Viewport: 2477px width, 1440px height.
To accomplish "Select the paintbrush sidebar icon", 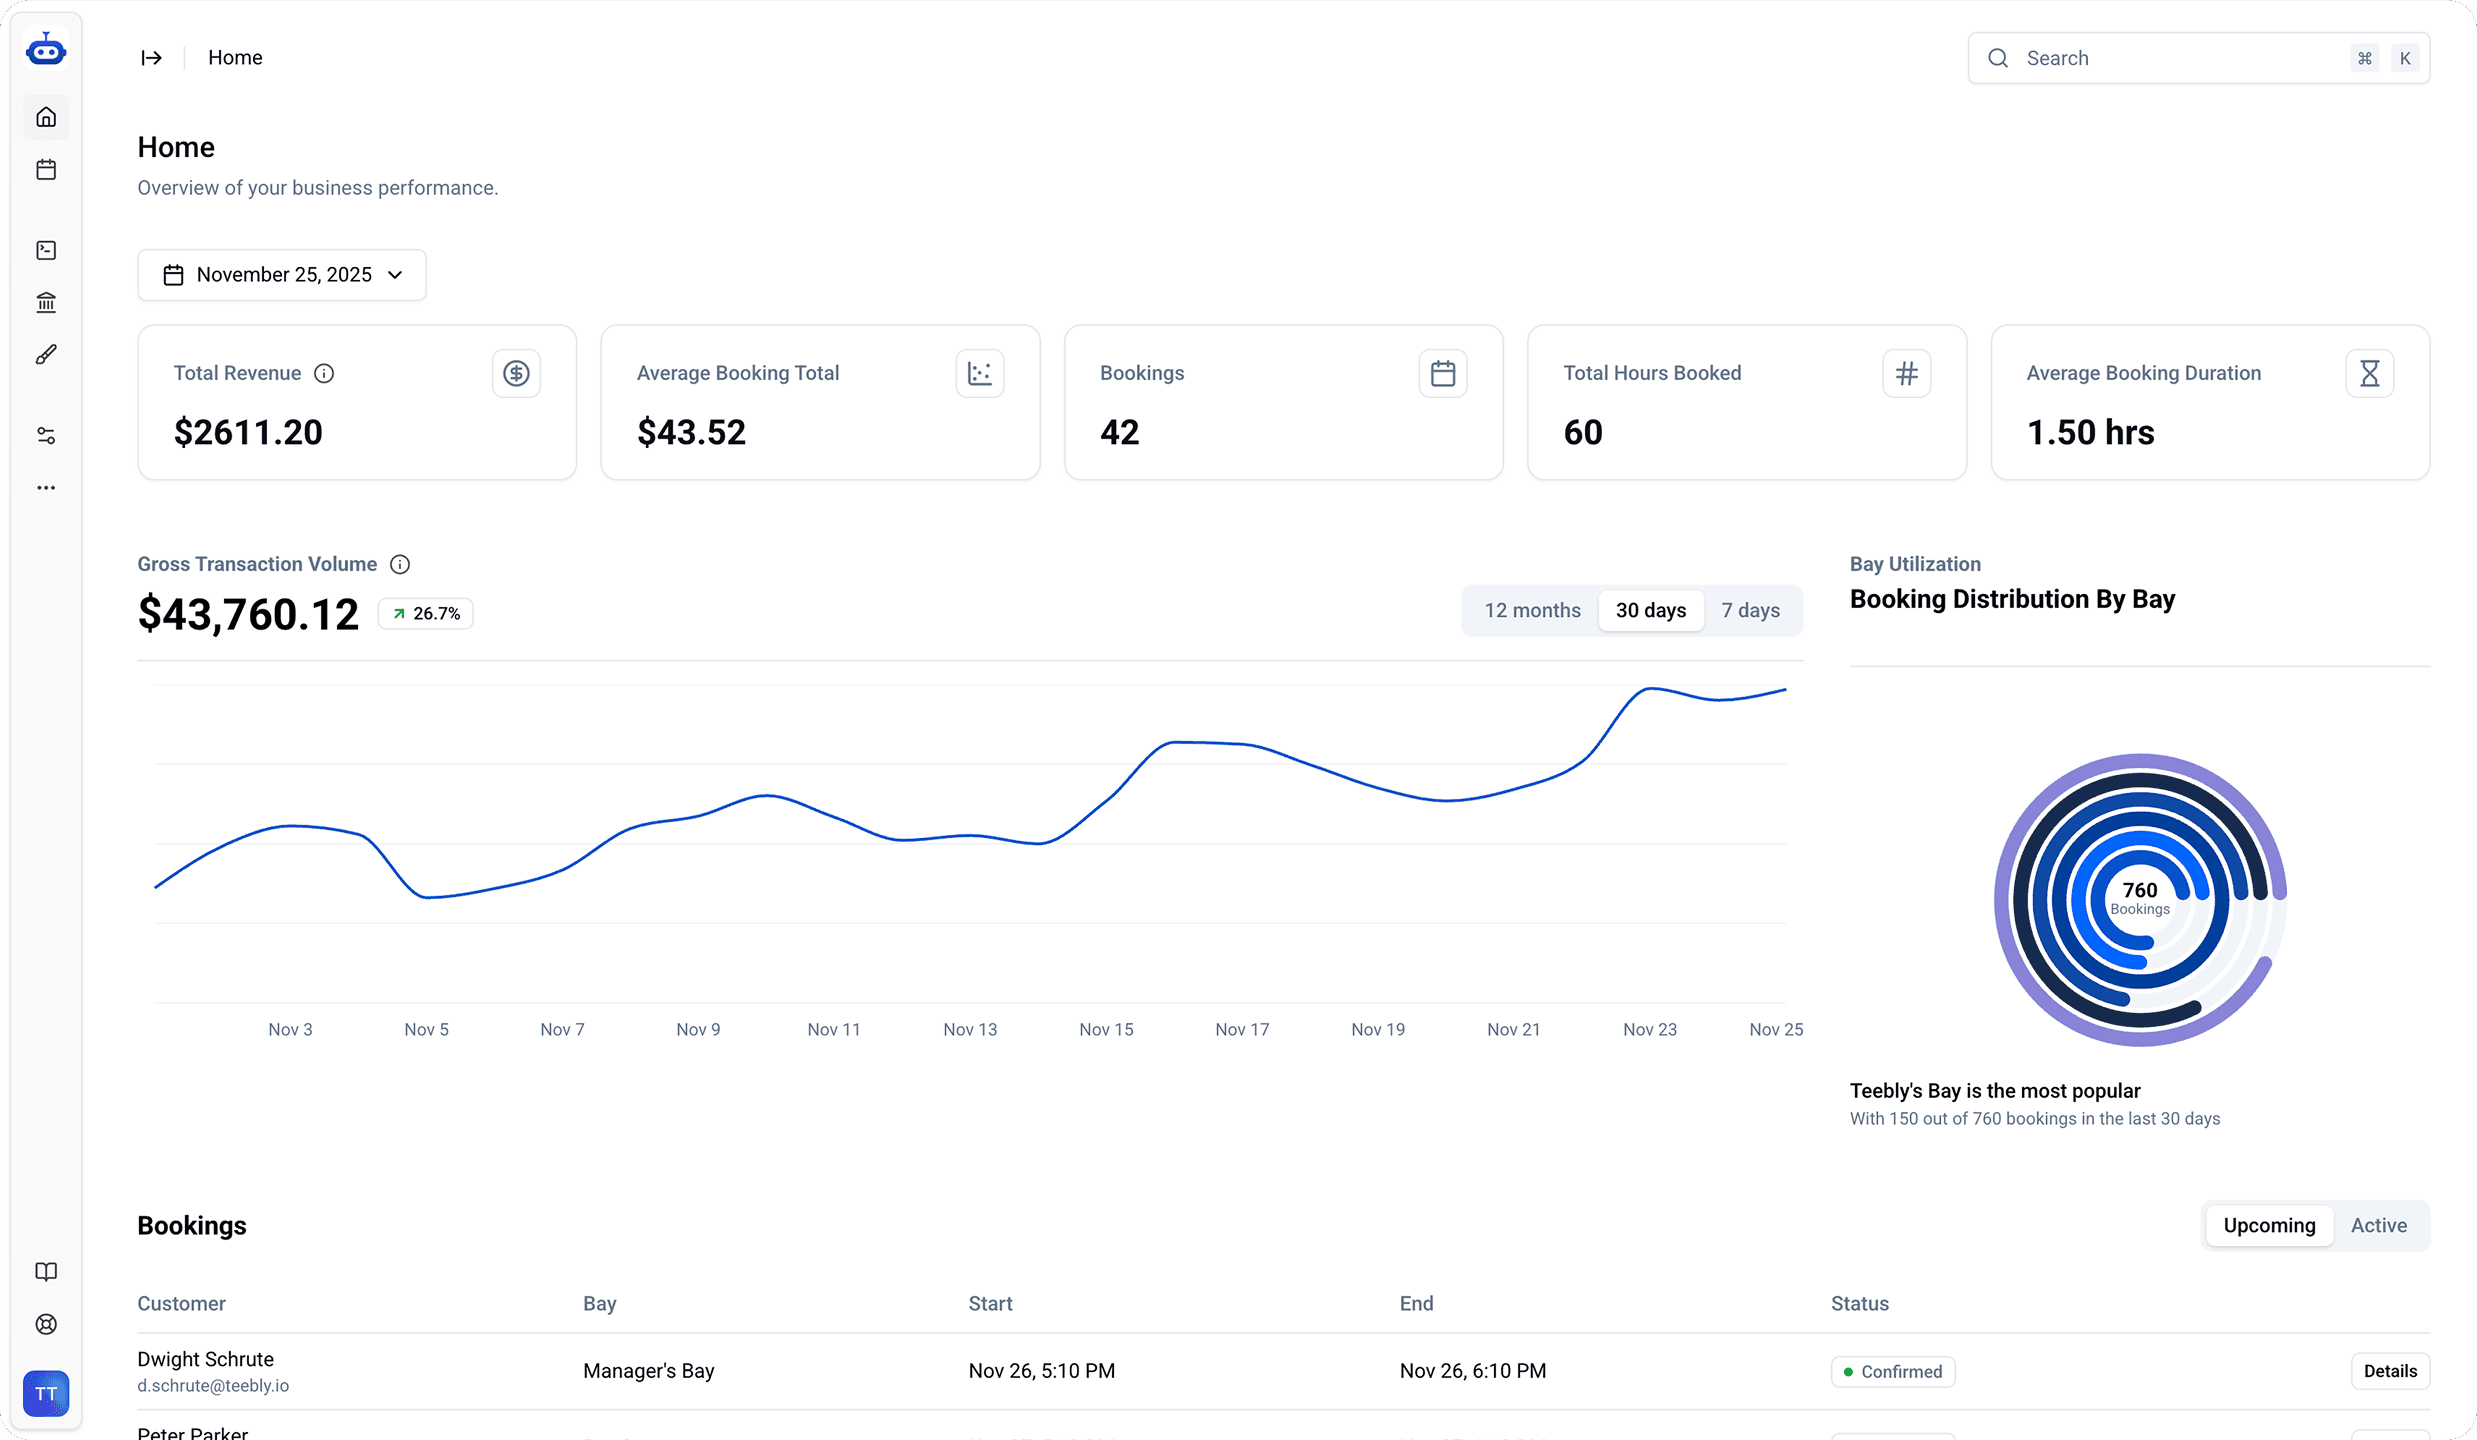I will [46, 355].
